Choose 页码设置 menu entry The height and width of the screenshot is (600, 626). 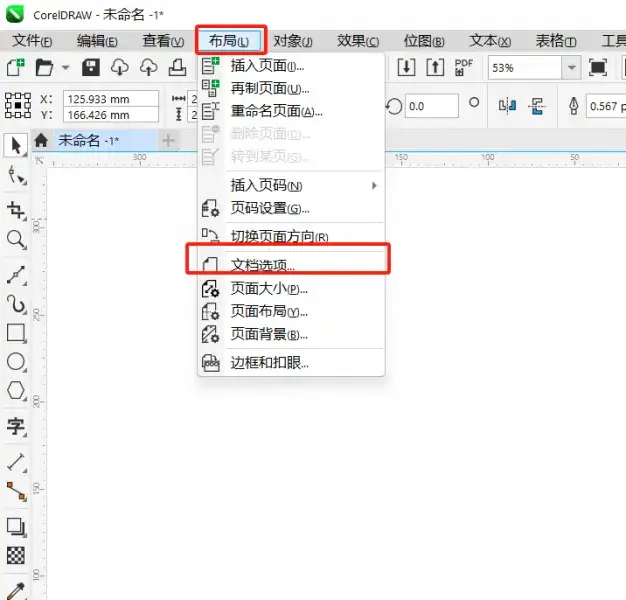291,208
